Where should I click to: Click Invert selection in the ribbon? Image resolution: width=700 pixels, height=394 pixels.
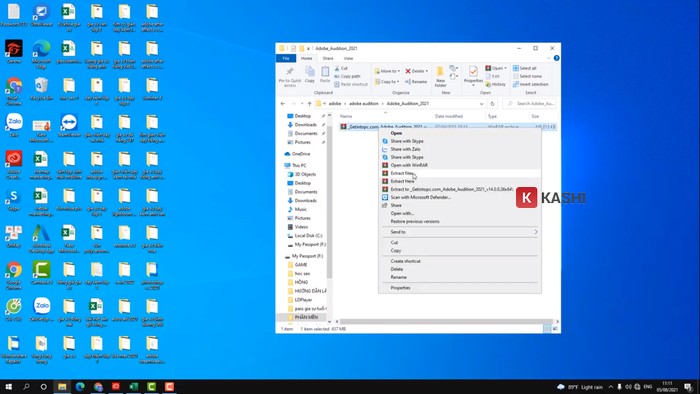(x=531, y=84)
